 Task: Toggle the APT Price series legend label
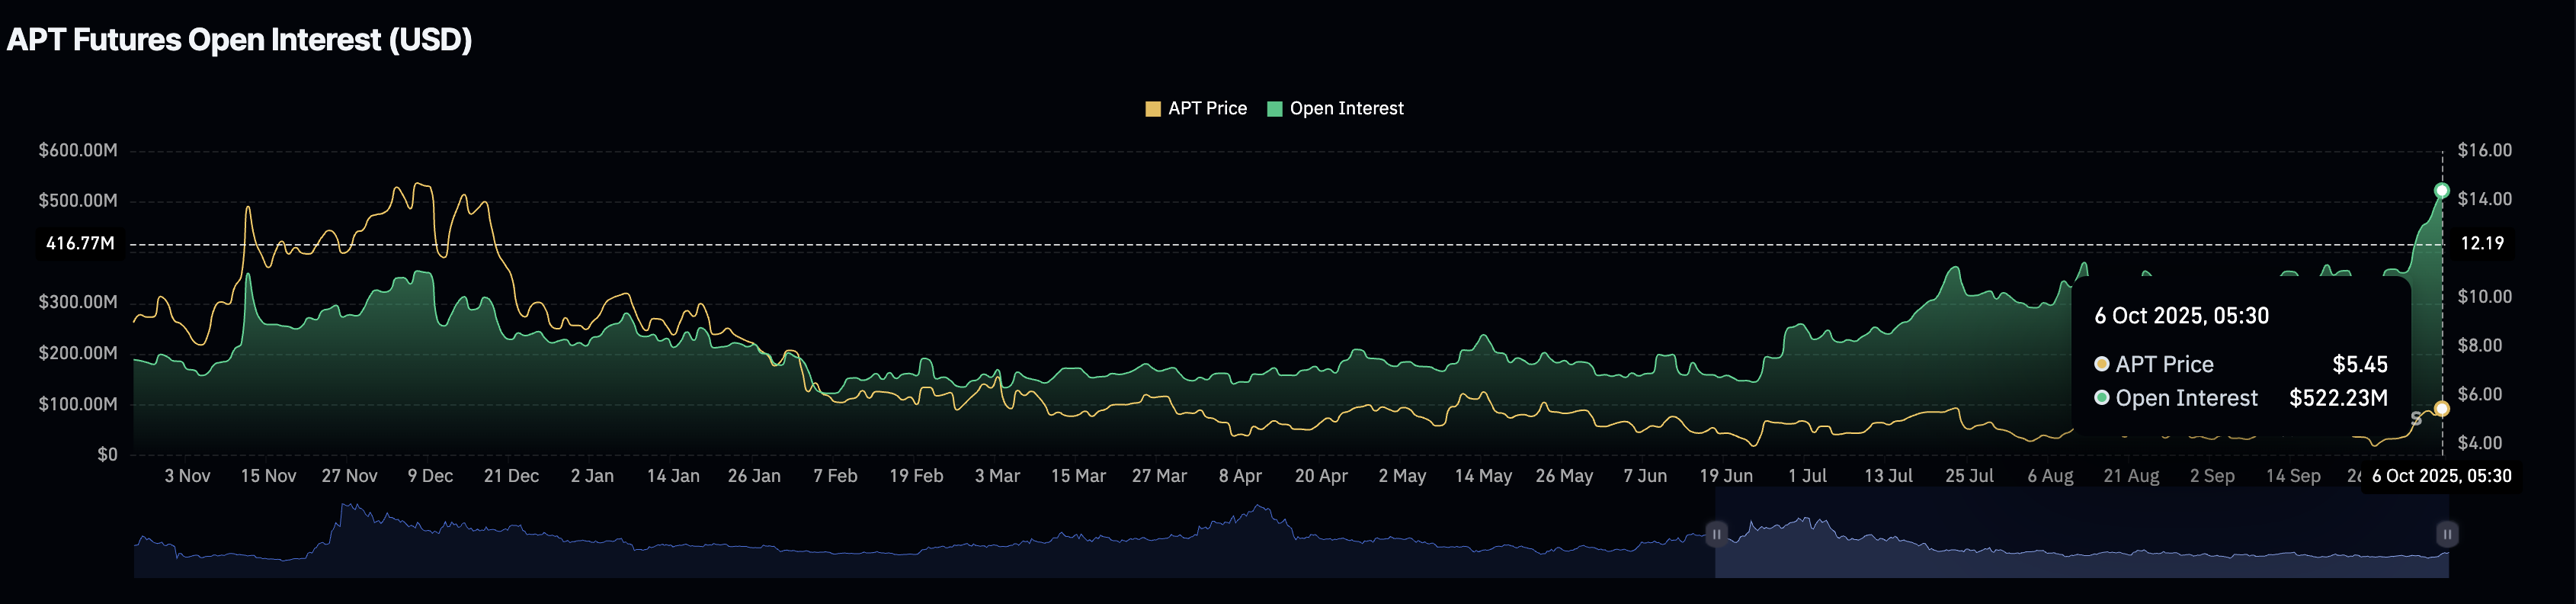(x=1207, y=109)
